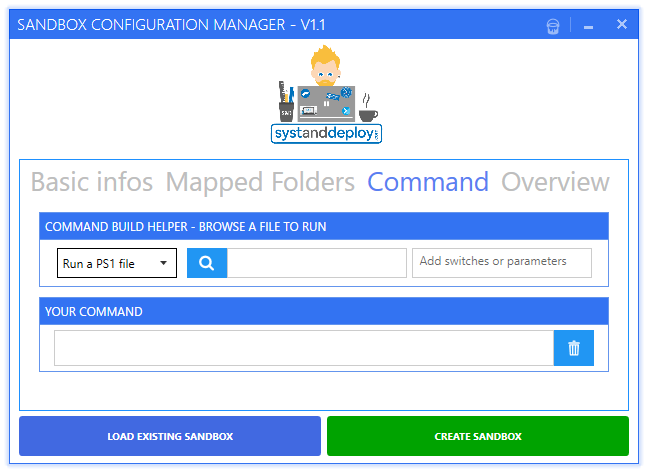
Task: Click inside the Your Command text box
Action: tap(304, 348)
